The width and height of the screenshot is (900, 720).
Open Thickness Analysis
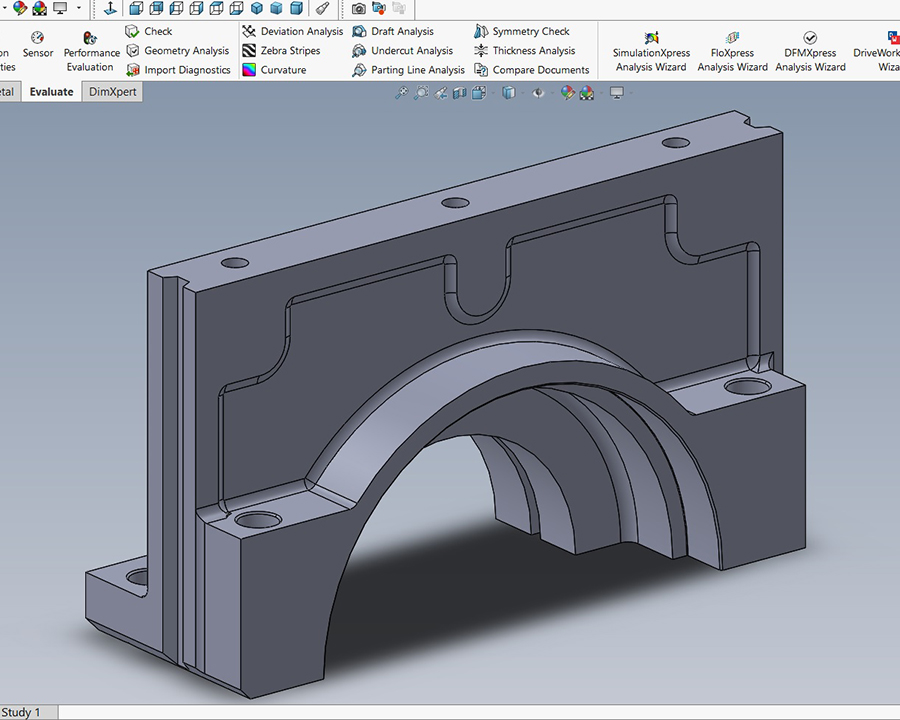pyautogui.click(x=524, y=51)
